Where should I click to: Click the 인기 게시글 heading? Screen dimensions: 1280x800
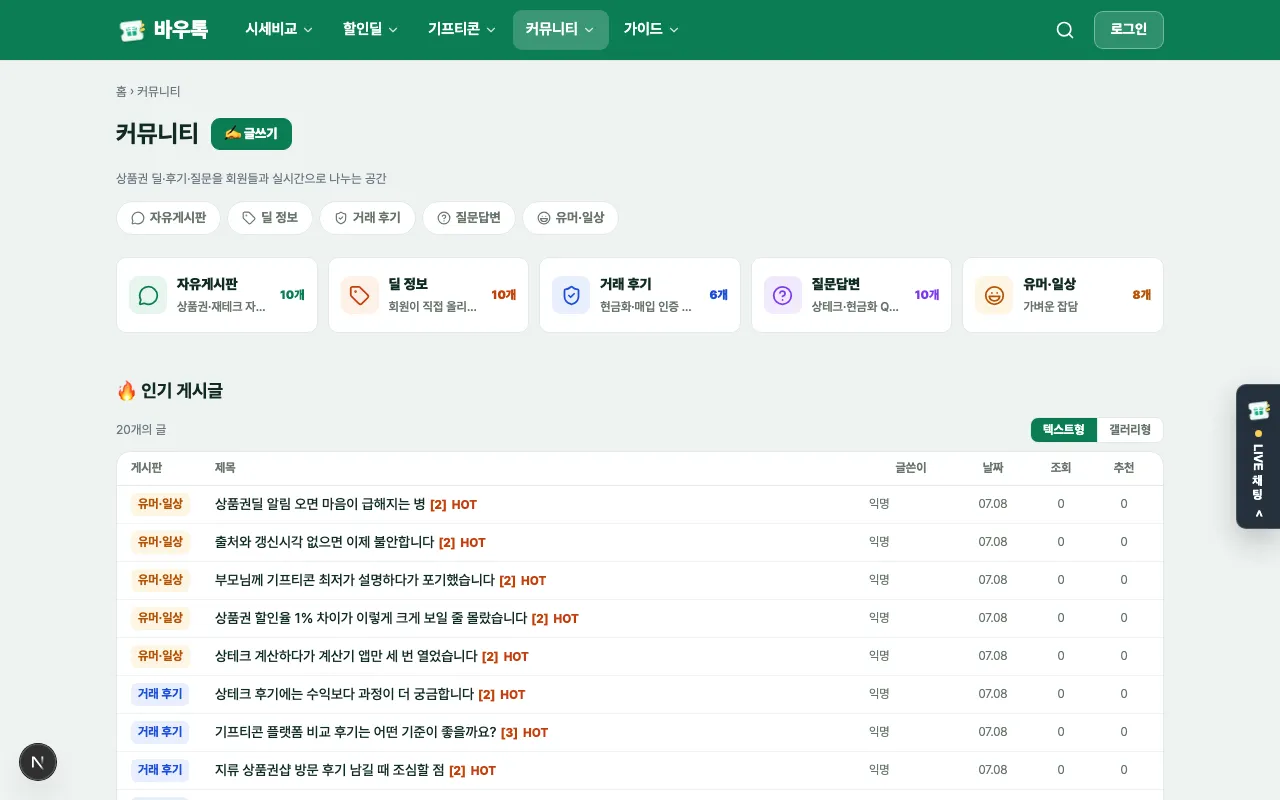click(169, 391)
